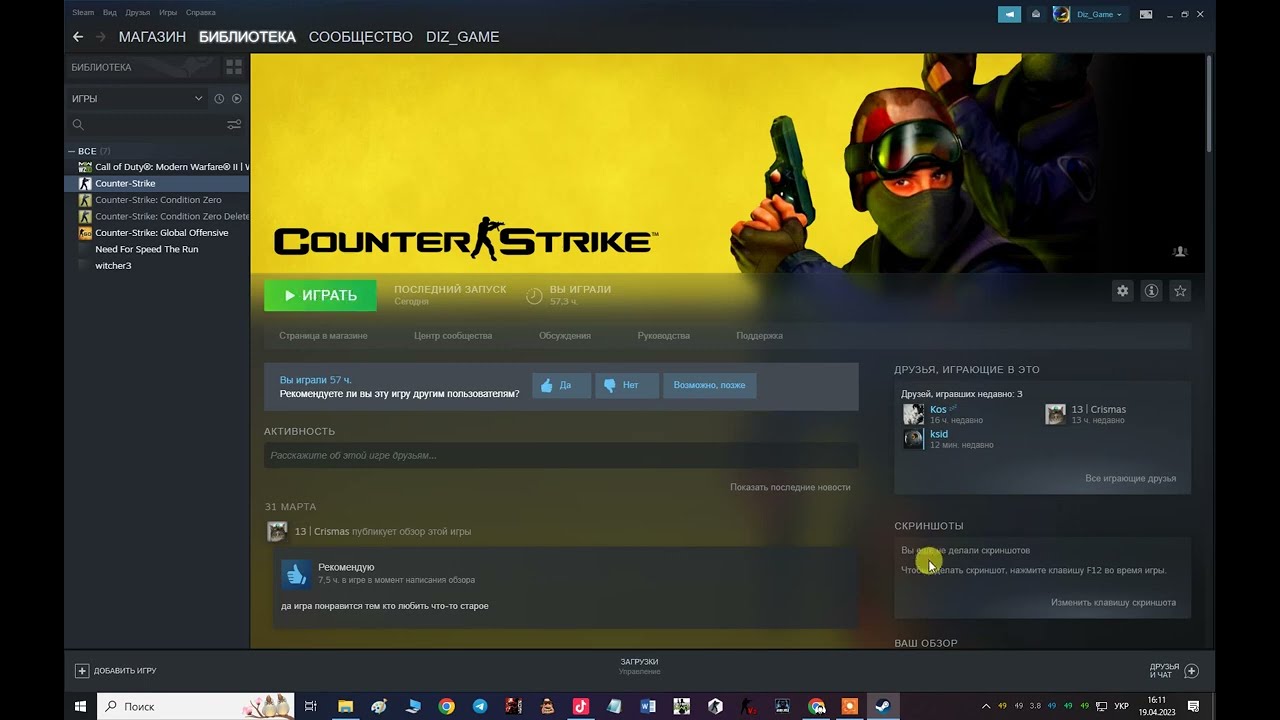1280x720 pixels.
Task: Open Friends and Chat panel
Action: (1174, 671)
